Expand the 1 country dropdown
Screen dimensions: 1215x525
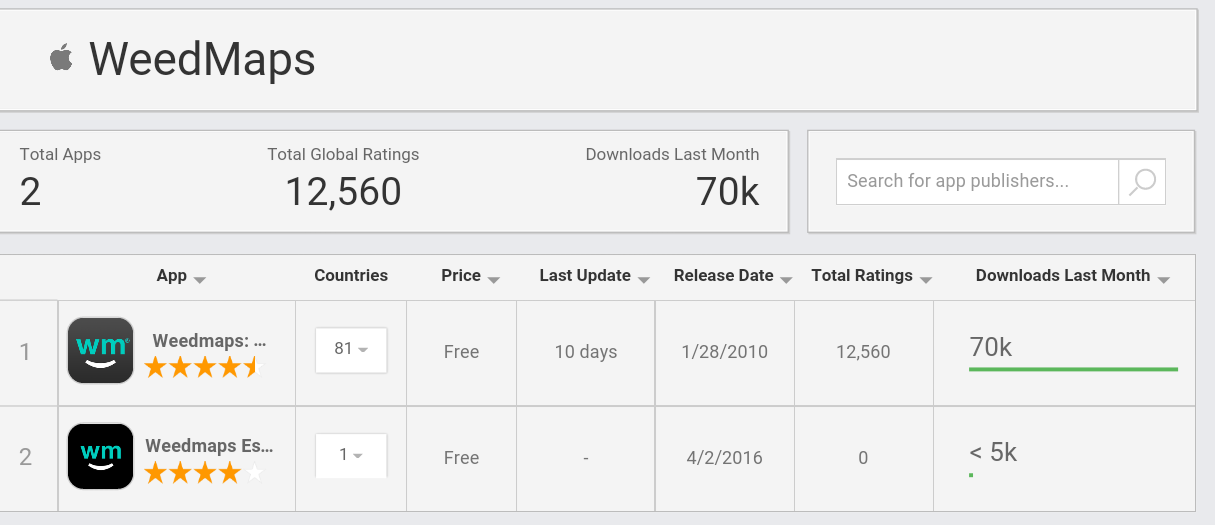coord(351,456)
